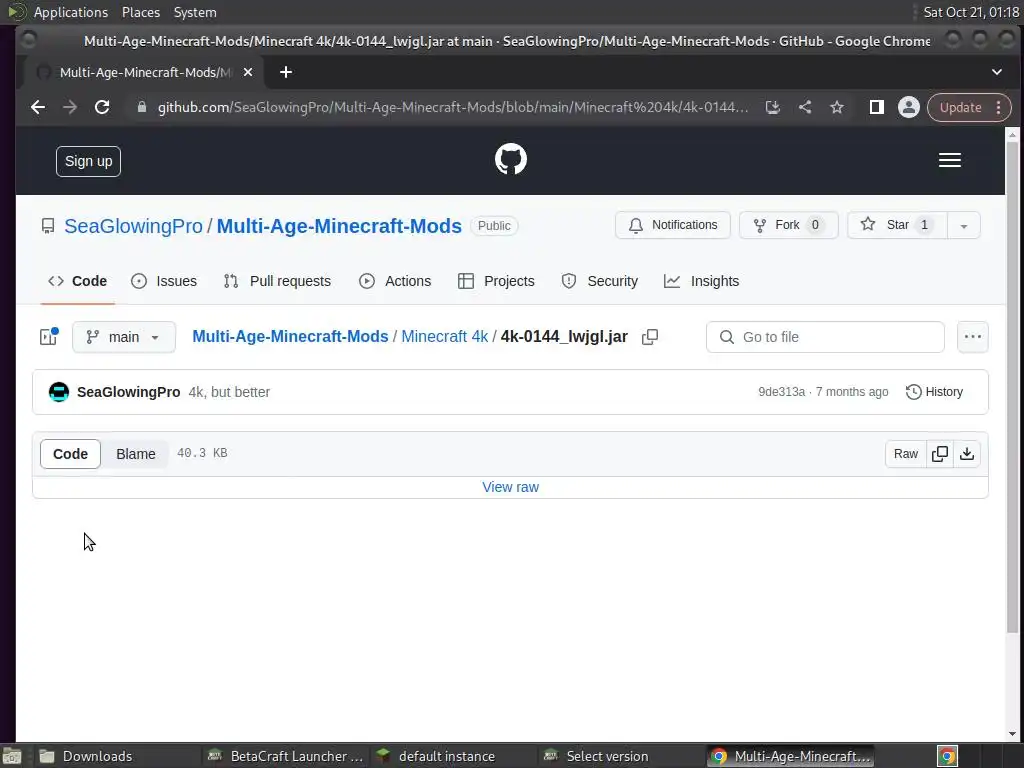Share this page via share icon
This screenshot has height=768, width=1024.
click(805, 107)
